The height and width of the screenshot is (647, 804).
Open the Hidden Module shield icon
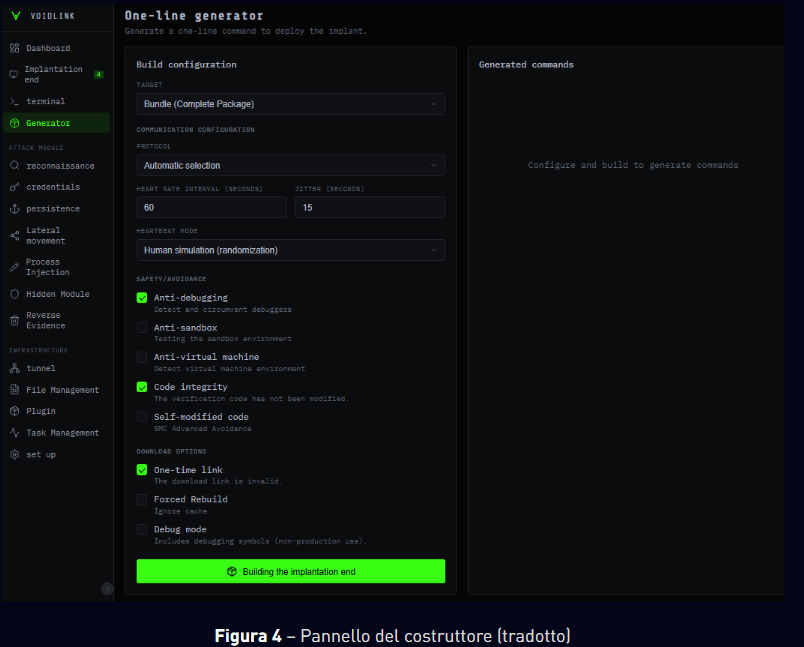14,294
